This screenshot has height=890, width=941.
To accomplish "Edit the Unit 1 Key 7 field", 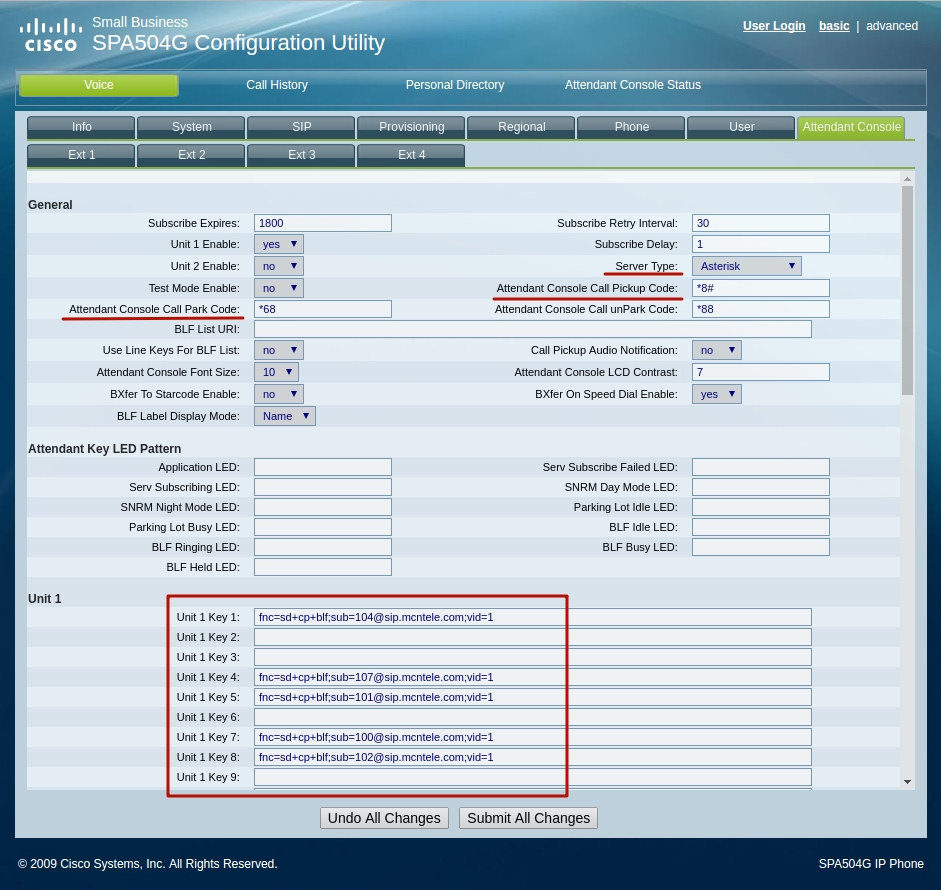I will point(533,738).
